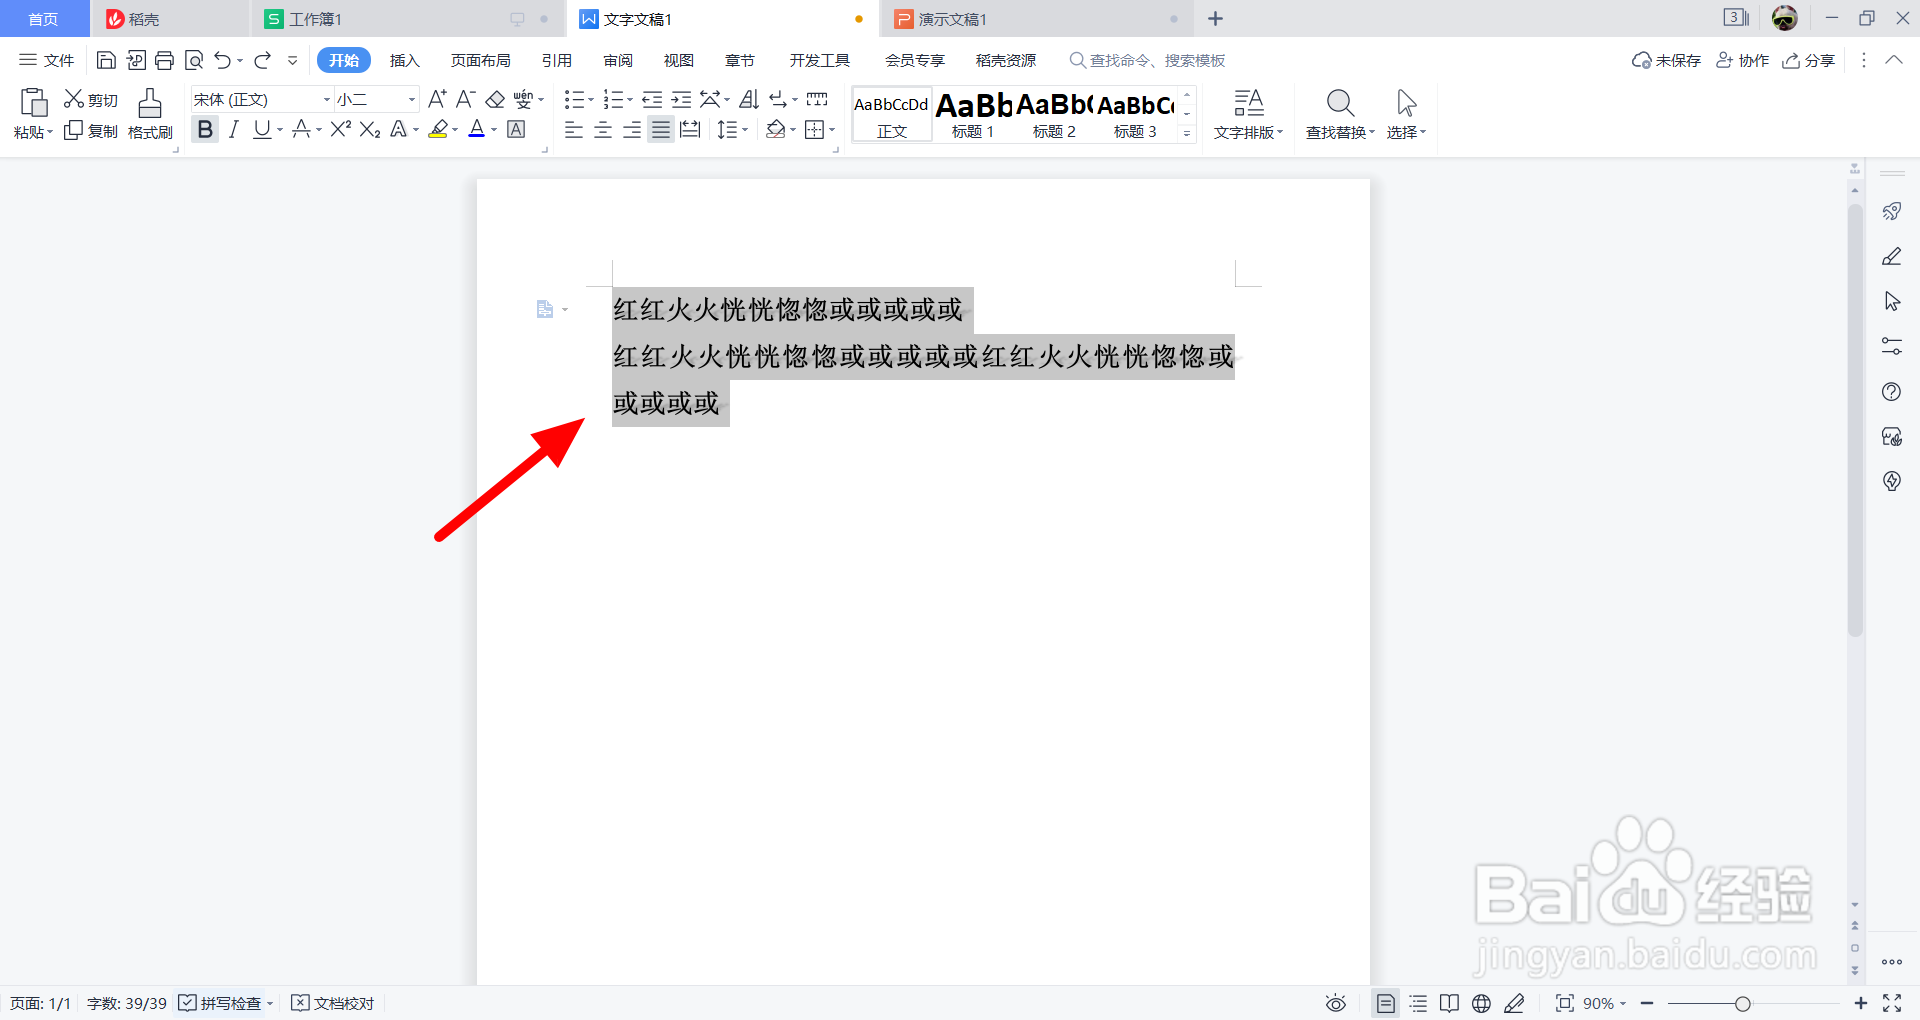Click the fullscreen icon in status bar
This screenshot has width=1920, height=1020.
[1892, 1003]
